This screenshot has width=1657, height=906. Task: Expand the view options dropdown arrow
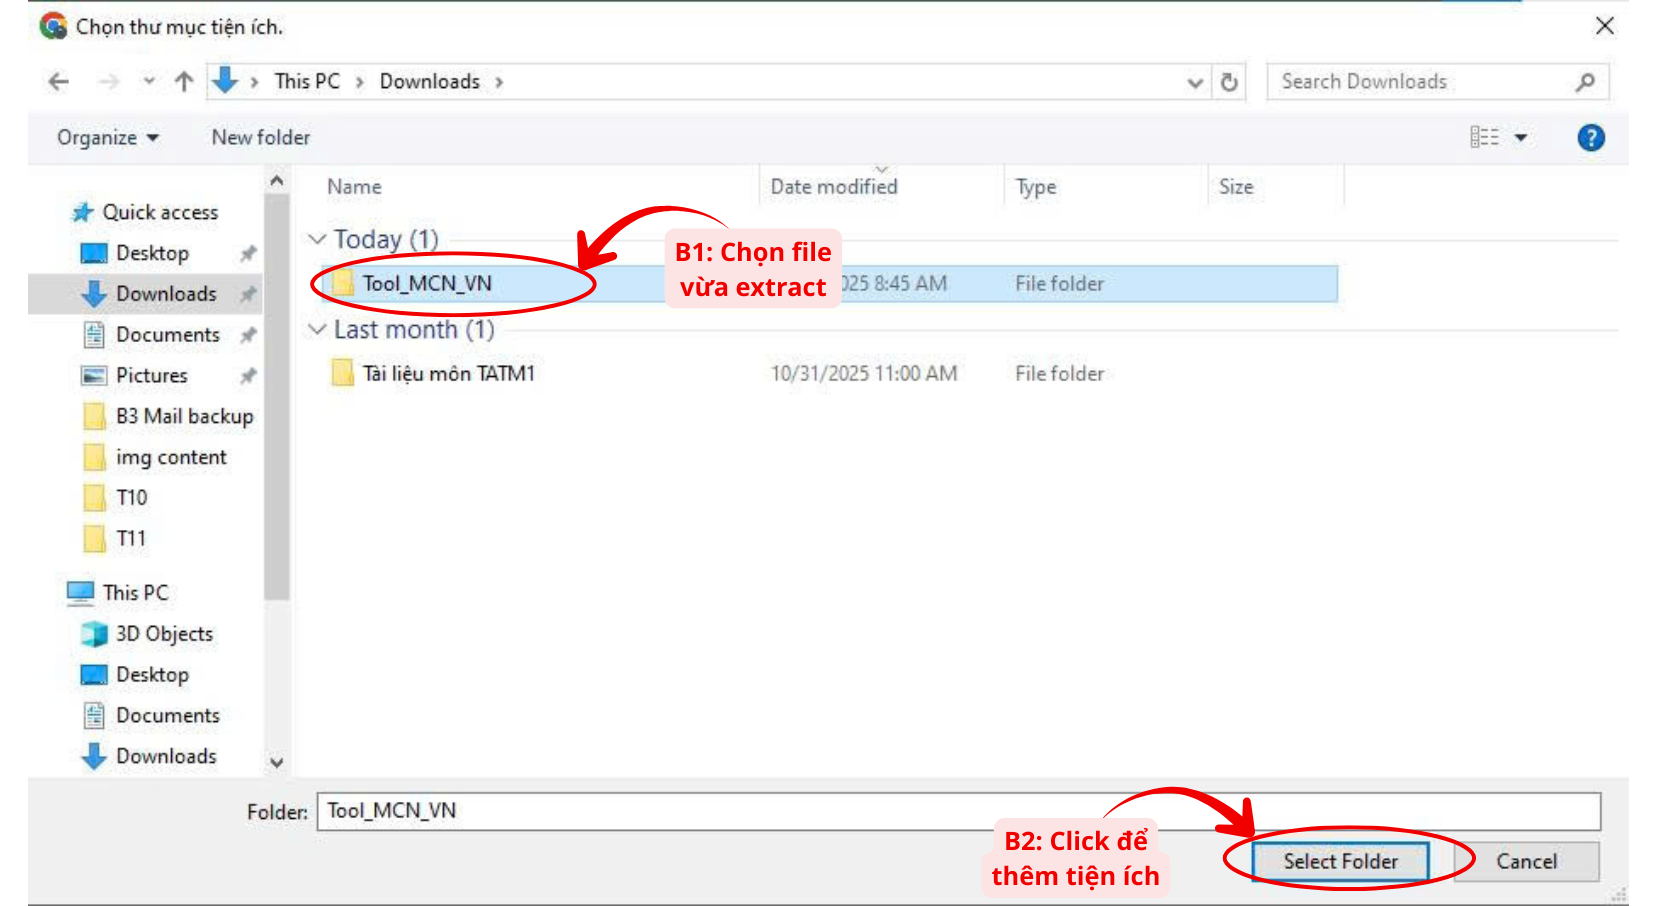pyautogui.click(x=1521, y=138)
